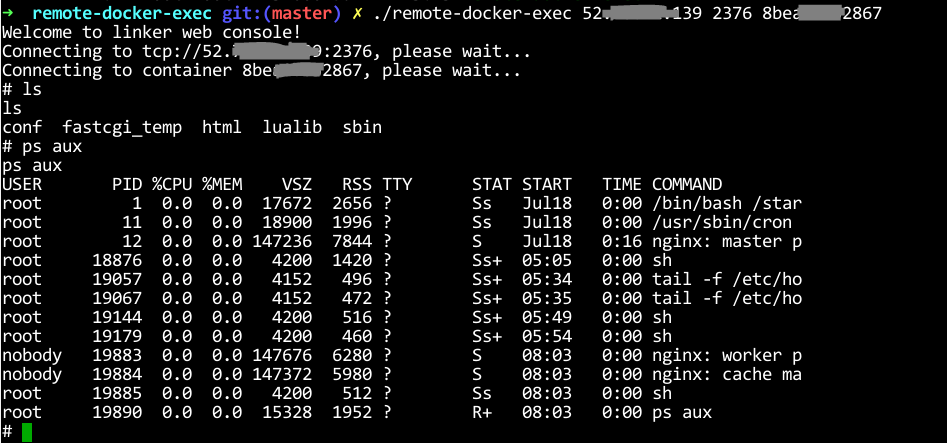Click the sbin directory in ls output

click(362, 128)
